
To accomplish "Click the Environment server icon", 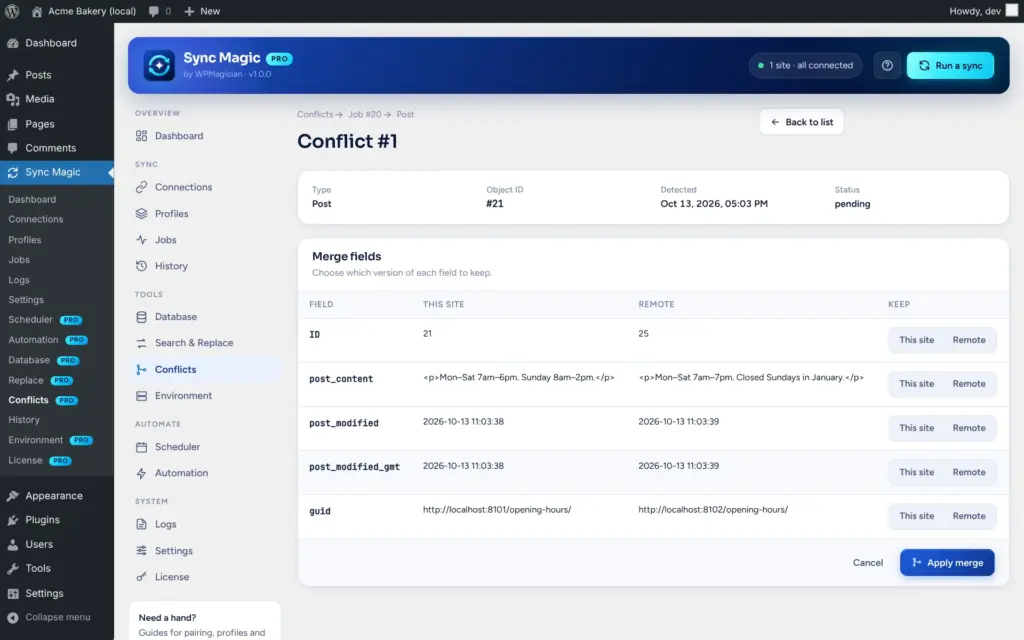I will click(141, 396).
